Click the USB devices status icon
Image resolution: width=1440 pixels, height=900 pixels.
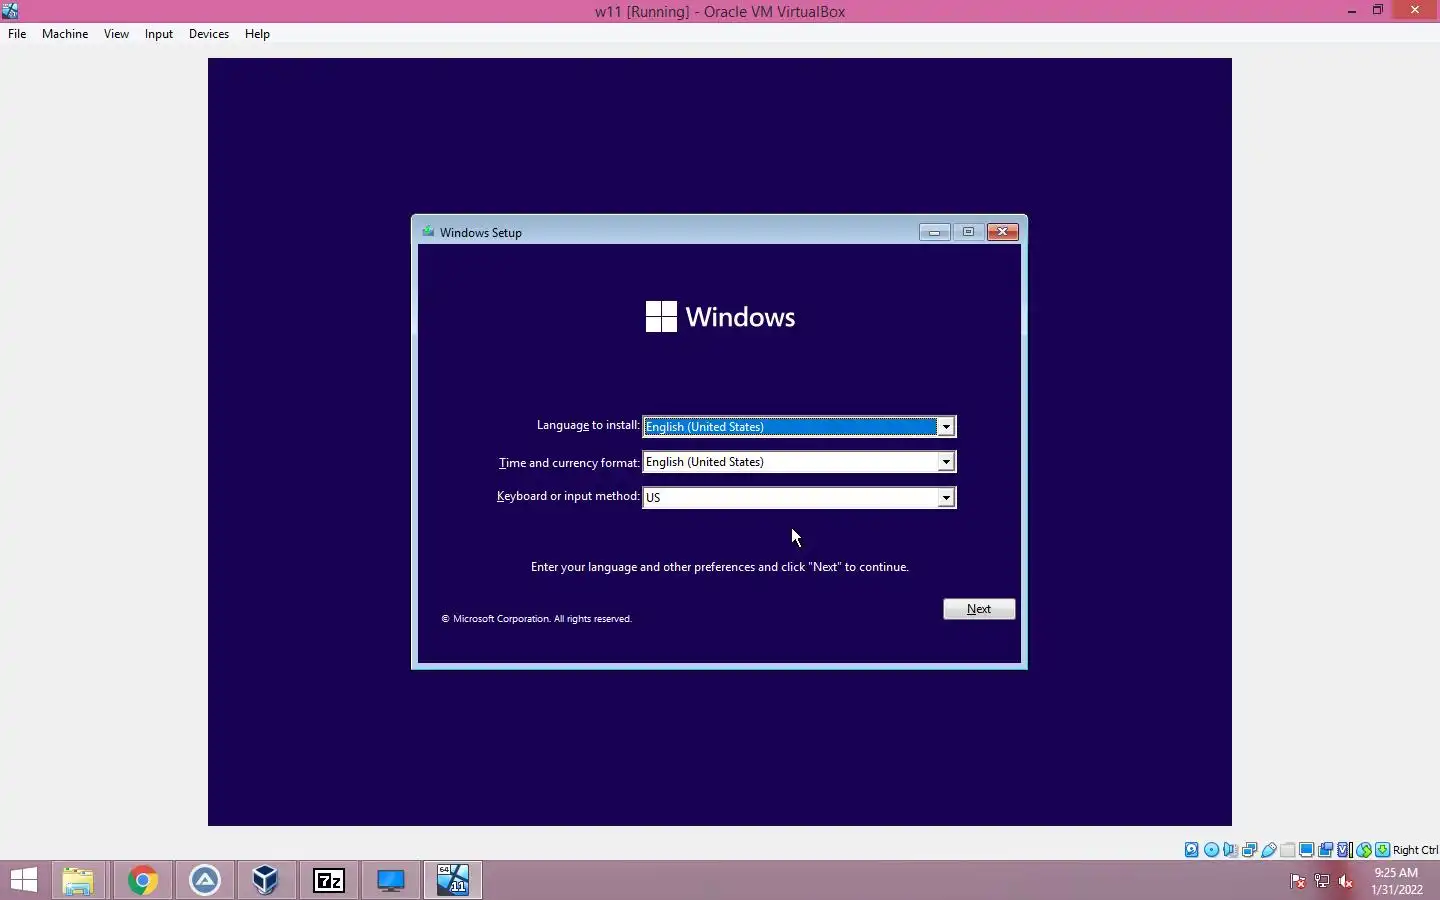[1268, 850]
